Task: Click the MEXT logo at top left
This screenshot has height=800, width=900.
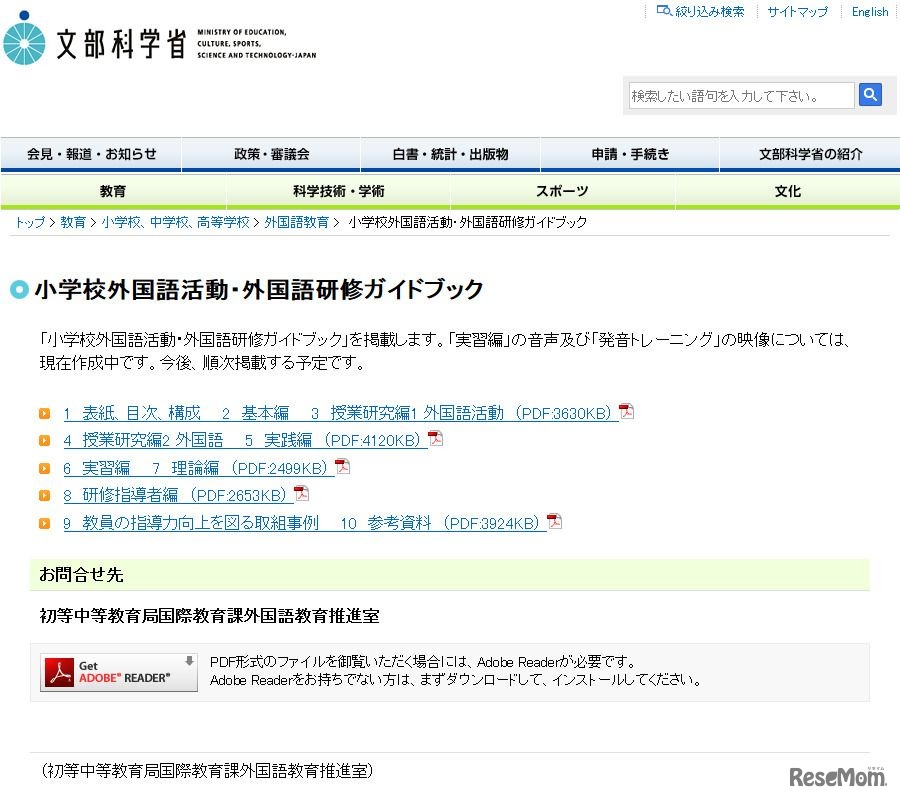Action: pyautogui.click(x=160, y=38)
